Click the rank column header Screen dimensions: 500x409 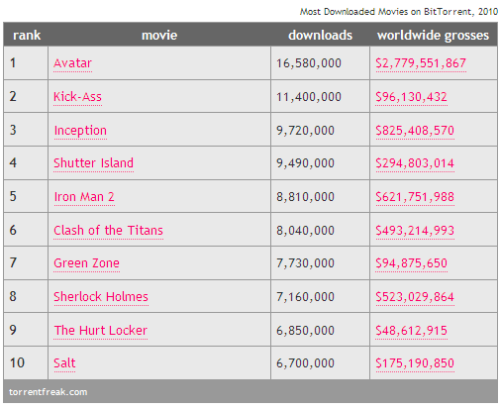point(27,35)
